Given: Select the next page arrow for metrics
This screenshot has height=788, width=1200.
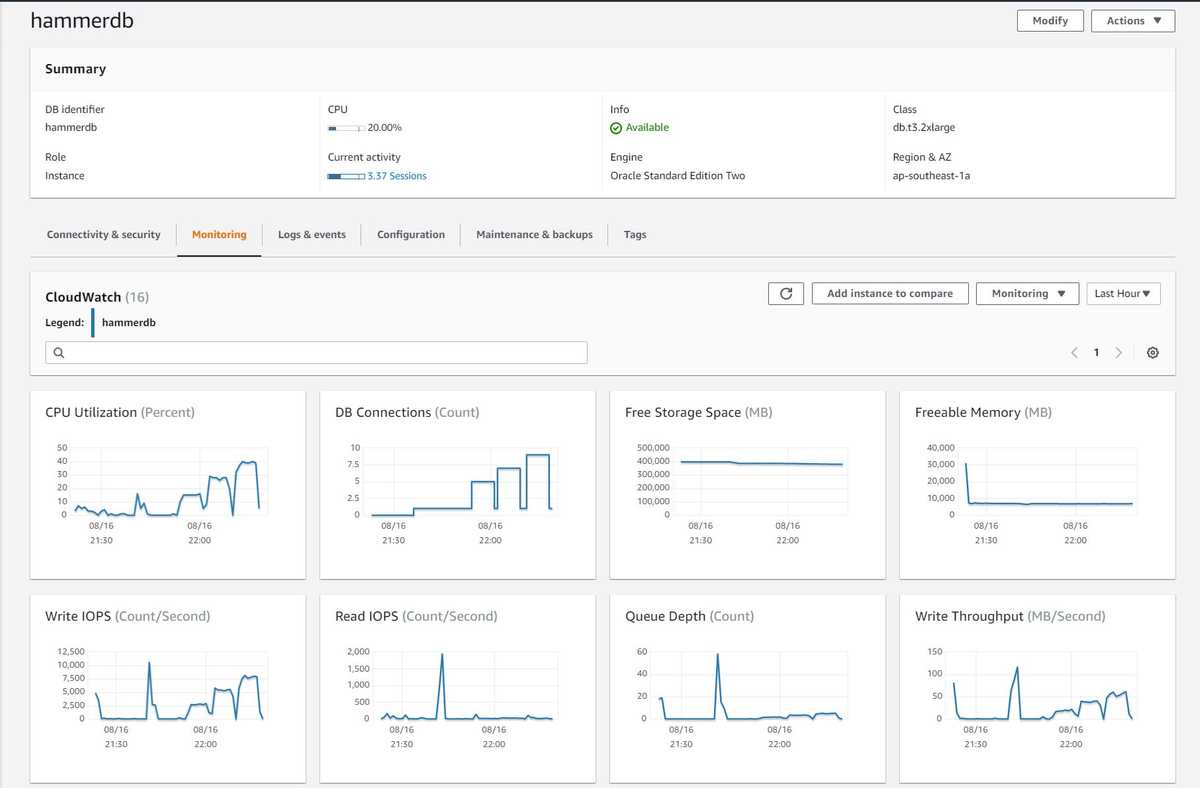Looking at the screenshot, I should pos(1119,352).
